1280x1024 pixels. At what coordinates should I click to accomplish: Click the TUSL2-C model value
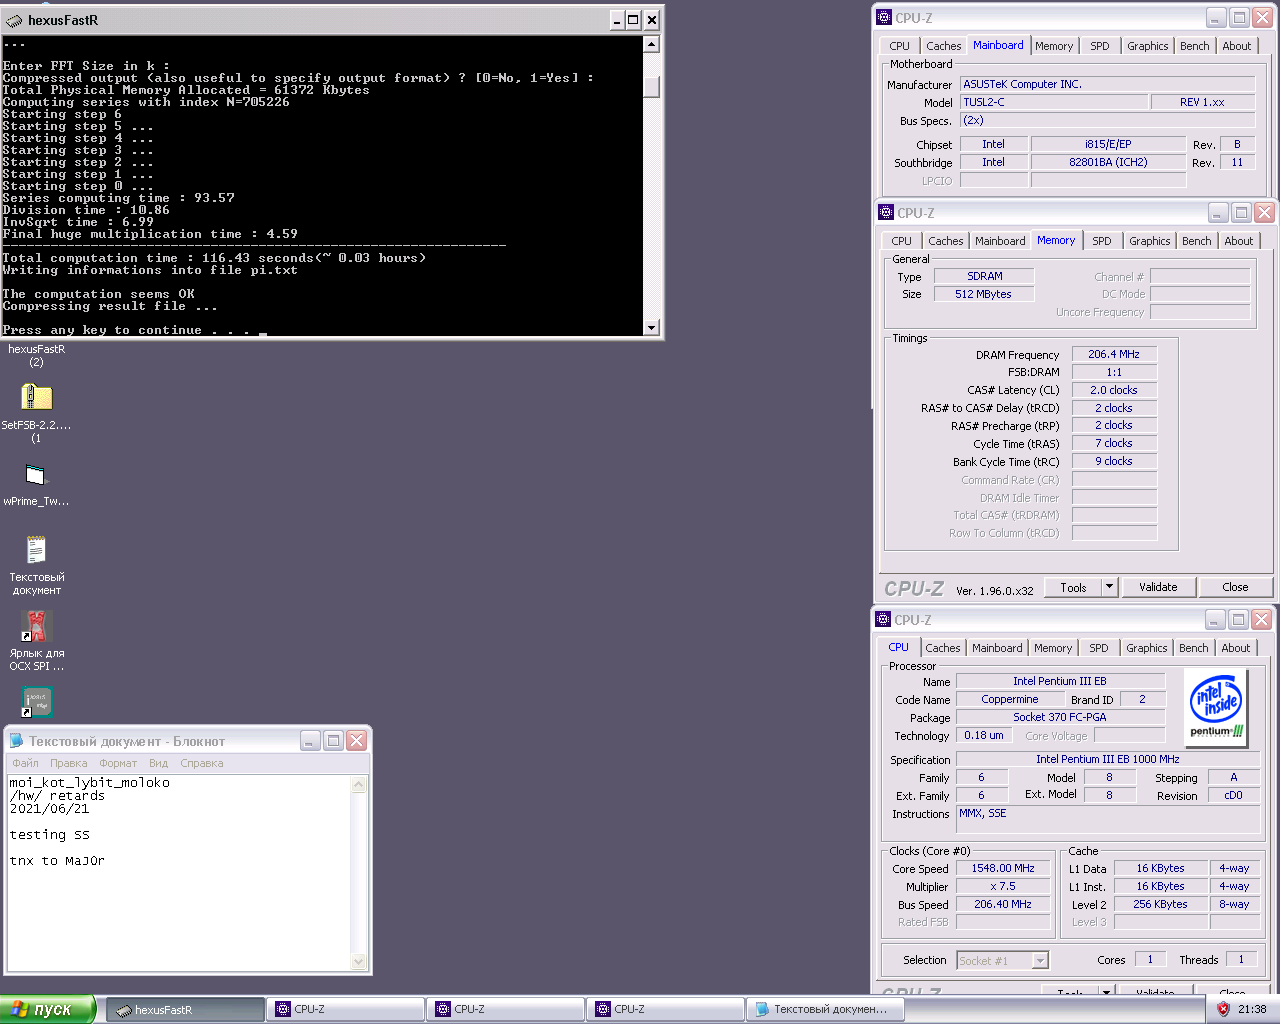(x=1054, y=102)
